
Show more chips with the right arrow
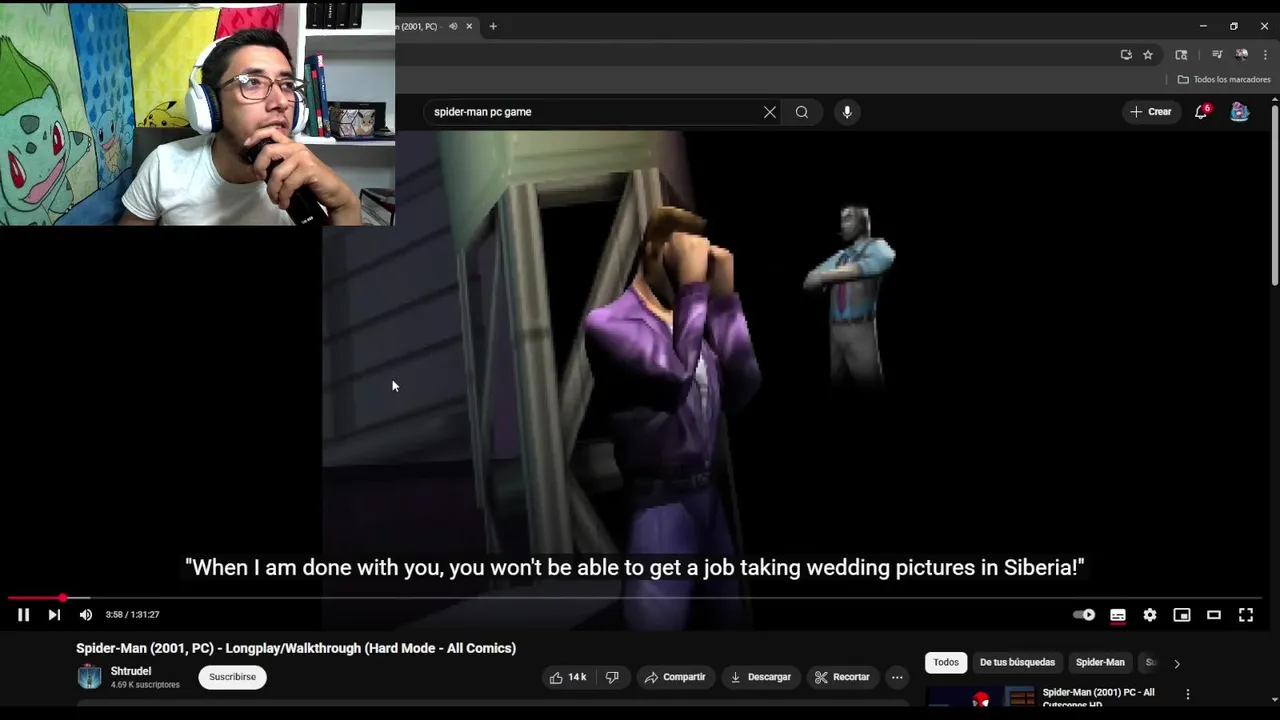coord(1176,663)
